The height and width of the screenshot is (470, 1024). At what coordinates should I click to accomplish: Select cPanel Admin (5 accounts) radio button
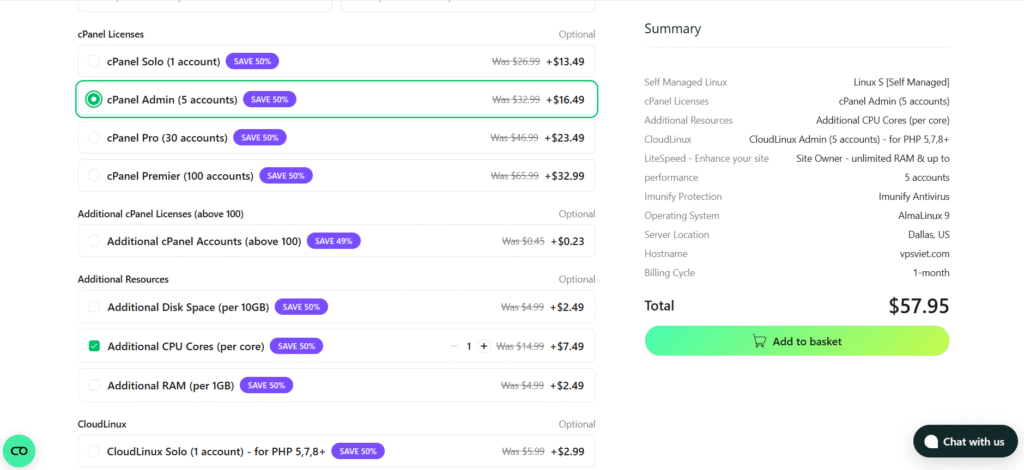94,99
